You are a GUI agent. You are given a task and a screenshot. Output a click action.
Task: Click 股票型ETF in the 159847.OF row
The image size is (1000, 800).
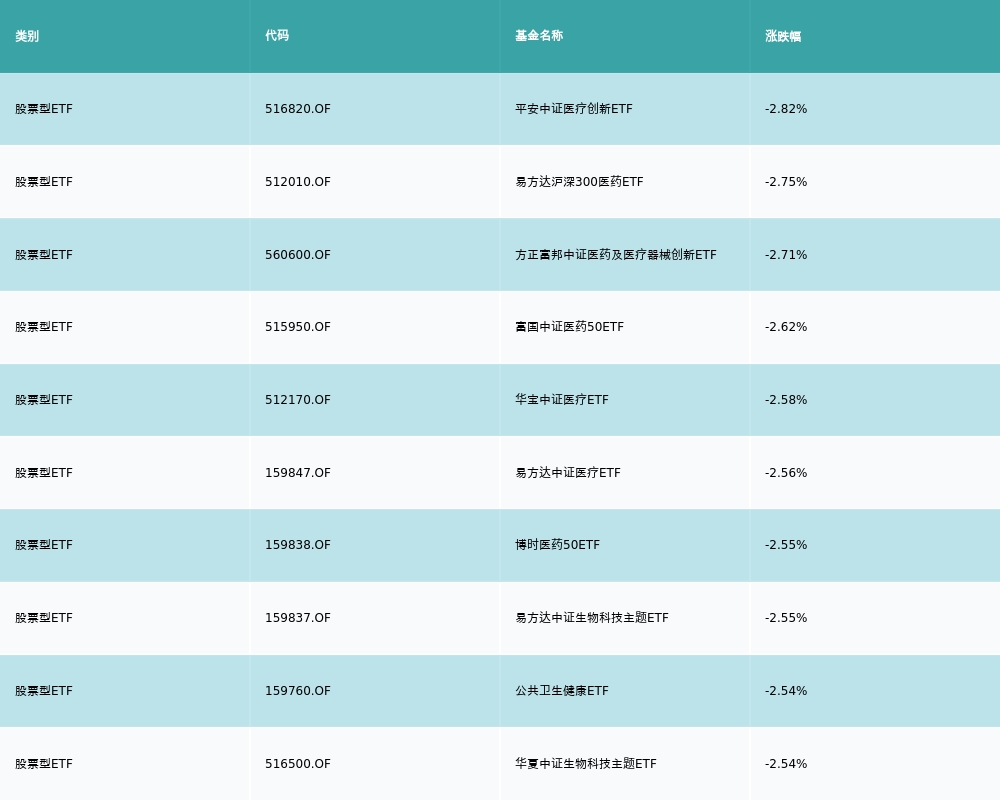coord(44,473)
